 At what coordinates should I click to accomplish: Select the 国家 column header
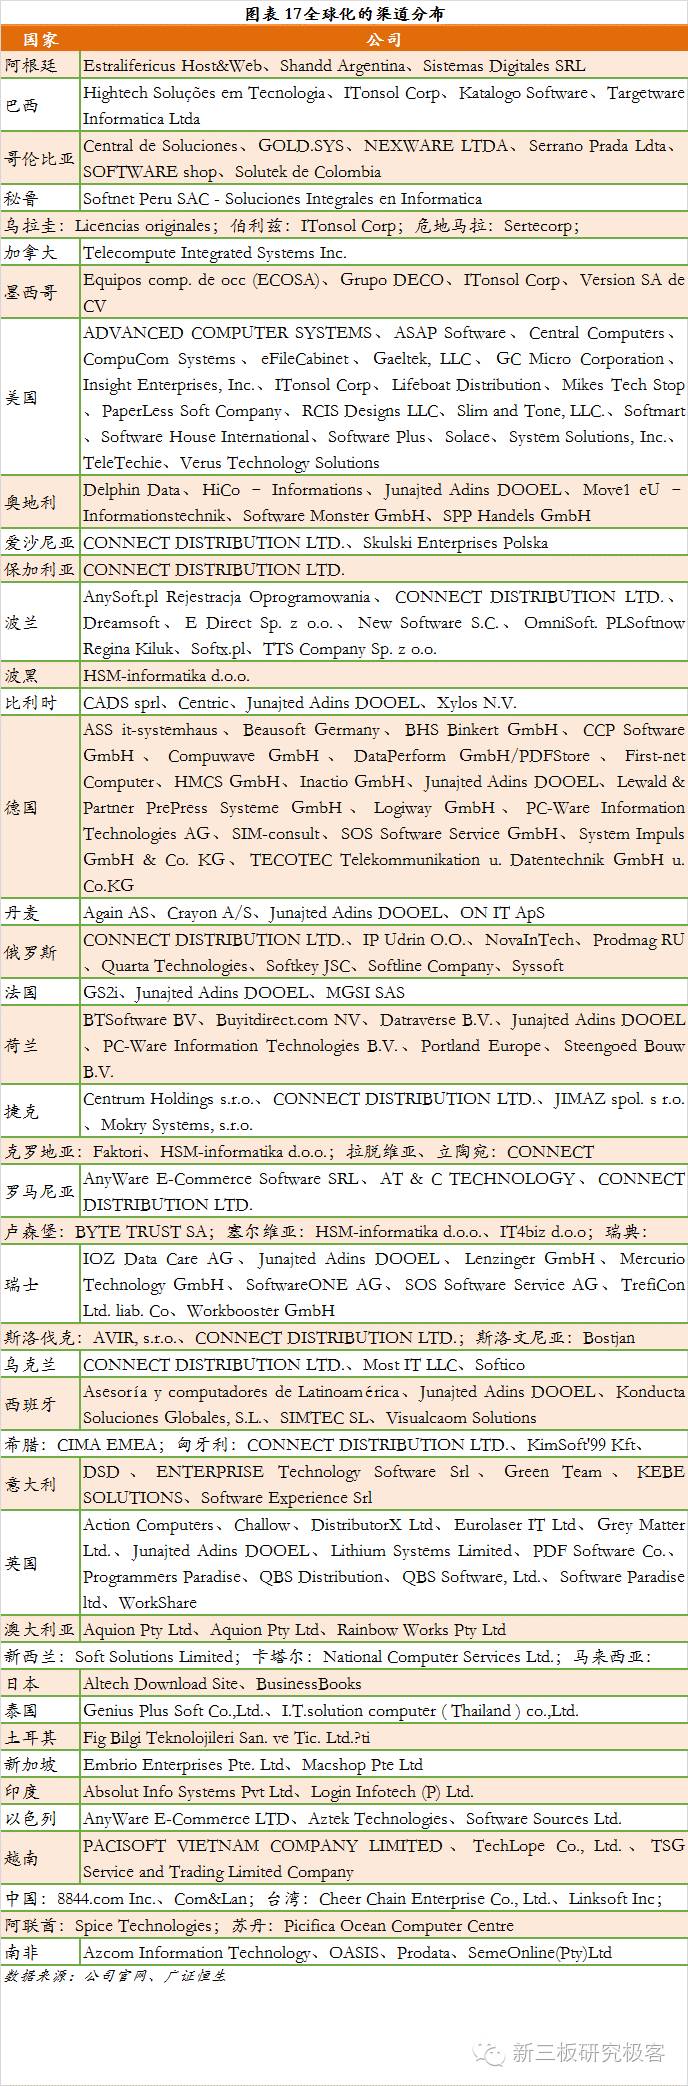(x=40, y=40)
